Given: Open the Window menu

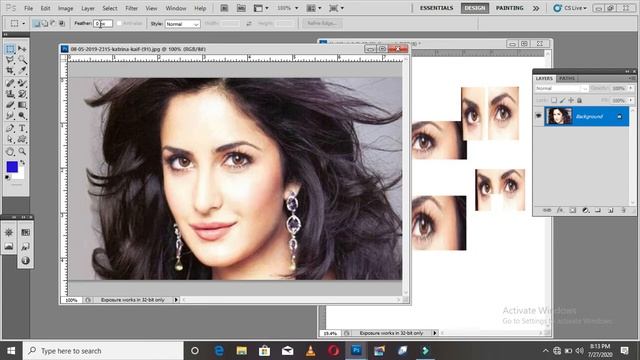Looking at the screenshot, I should 176,8.
